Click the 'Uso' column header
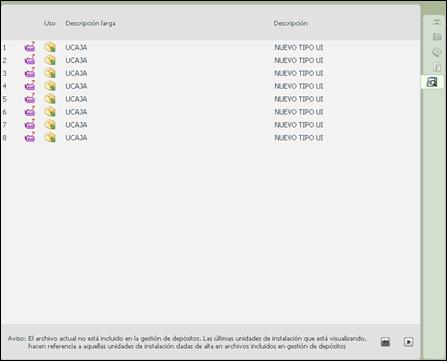Viewport: 447px width, 361px height. (50, 23)
